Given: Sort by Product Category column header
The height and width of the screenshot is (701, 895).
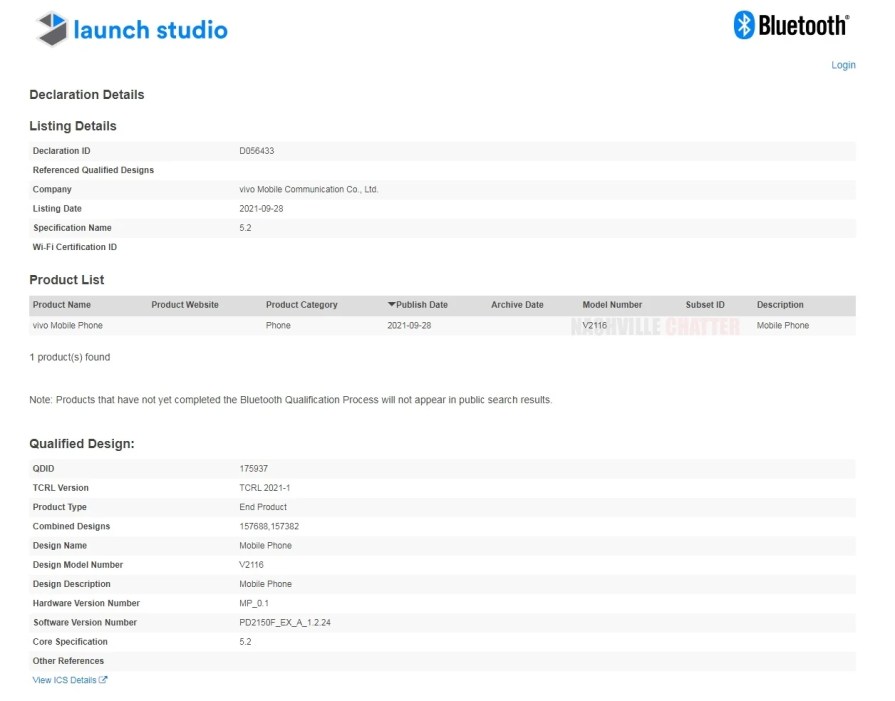Looking at the screenshot, I should (x=301, y=305).
